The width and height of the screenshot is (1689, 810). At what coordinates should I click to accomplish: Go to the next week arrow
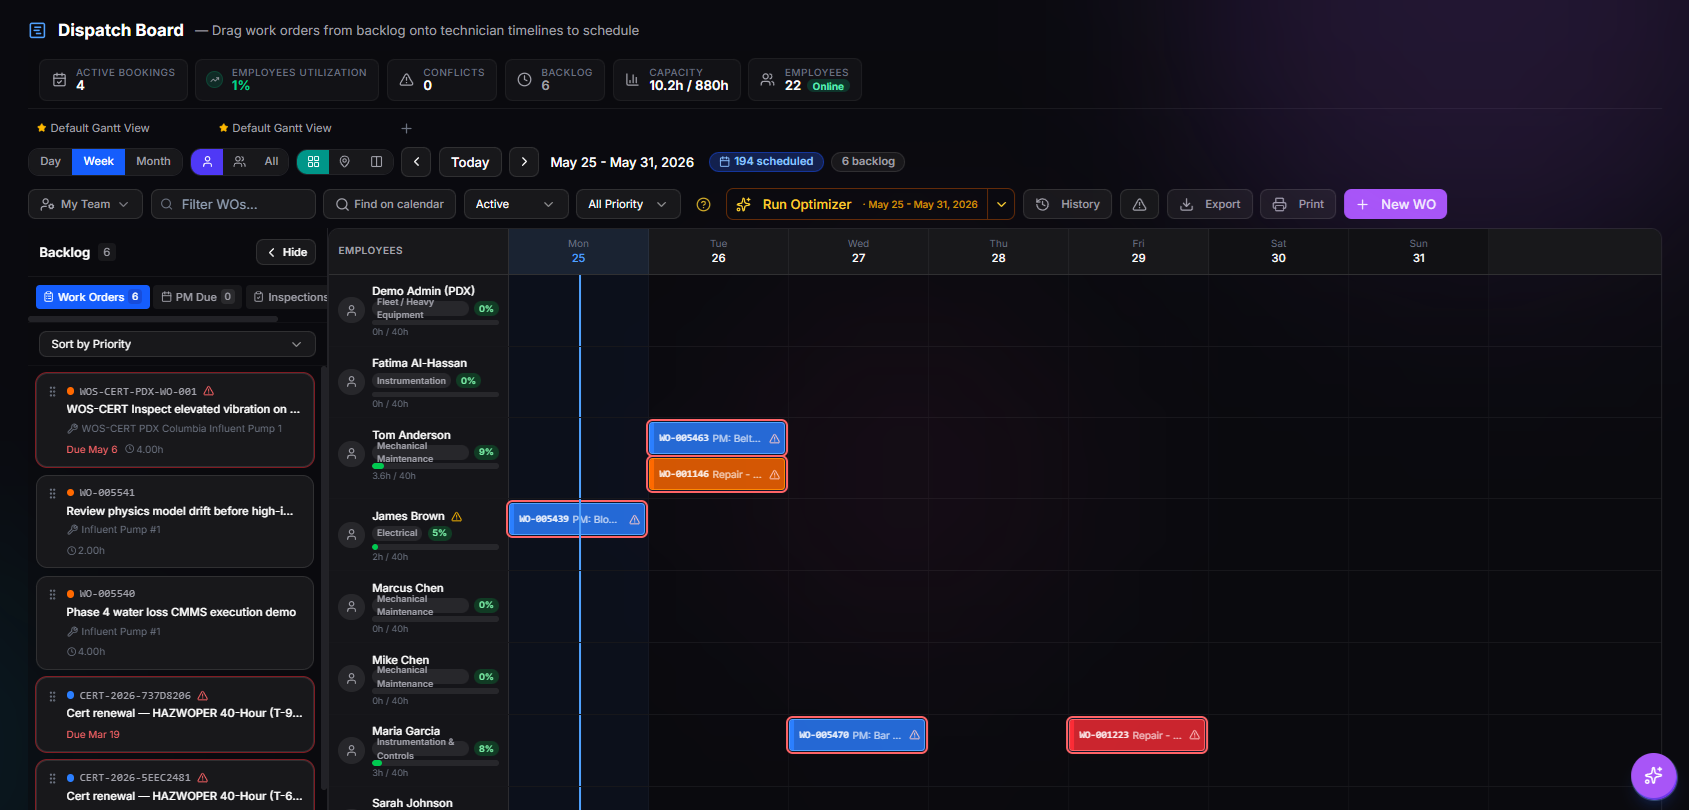(524, 162)
